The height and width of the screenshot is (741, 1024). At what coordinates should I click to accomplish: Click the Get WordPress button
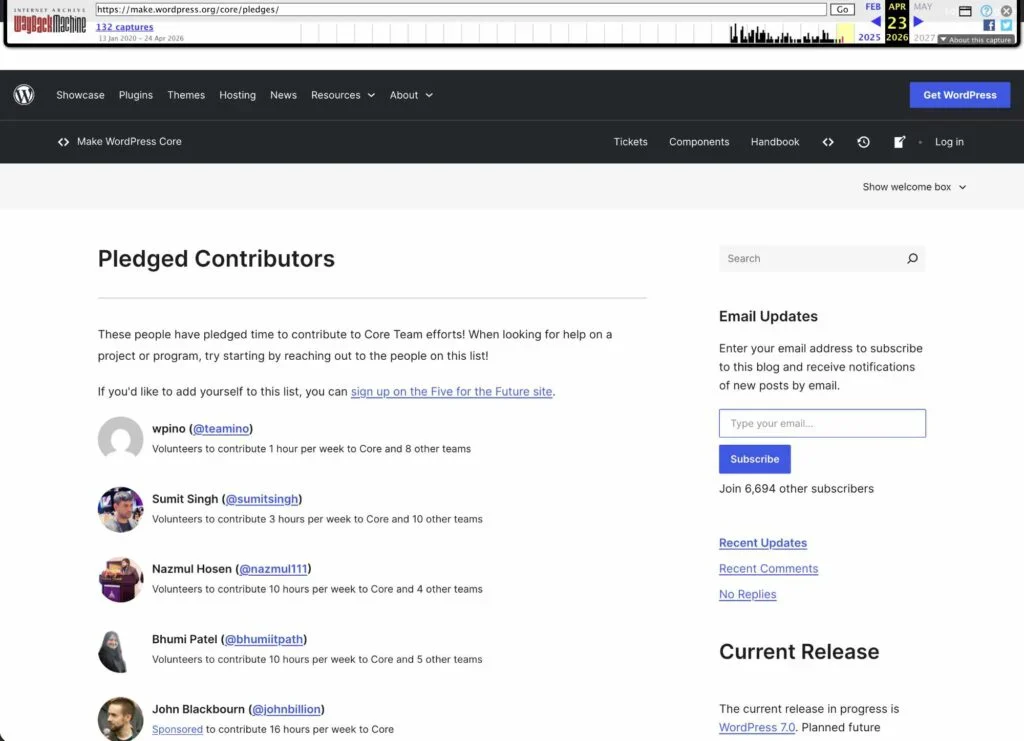(959, 95)
